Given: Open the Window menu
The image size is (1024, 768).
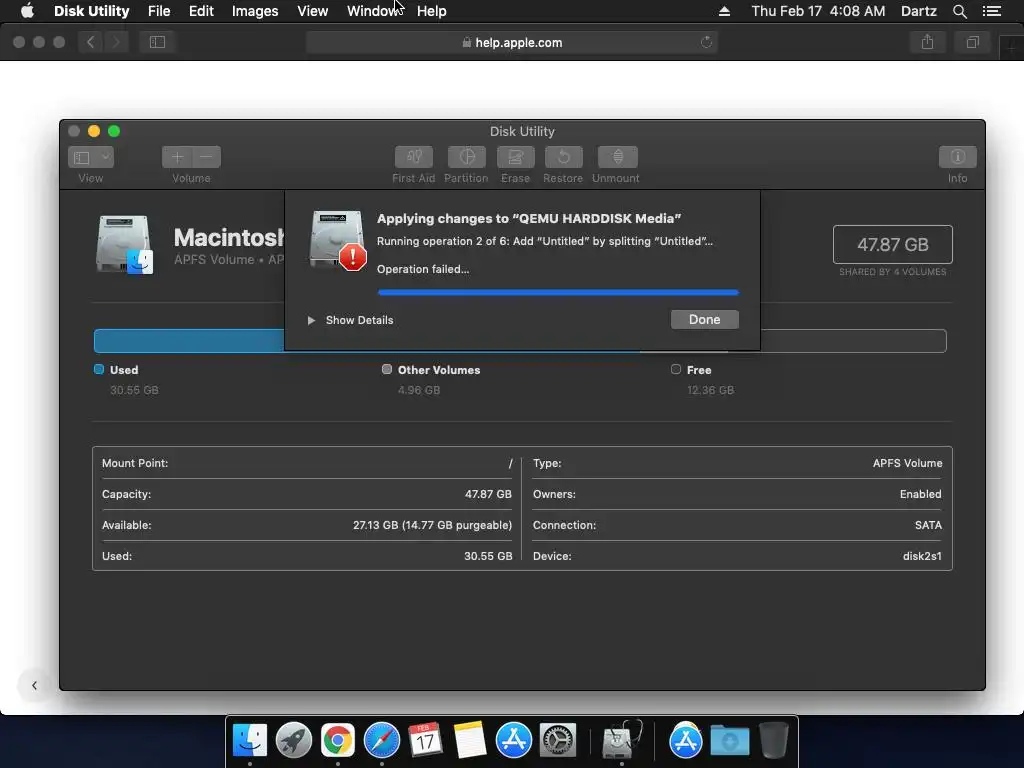Looking at the screenshot, I should 372,11.
